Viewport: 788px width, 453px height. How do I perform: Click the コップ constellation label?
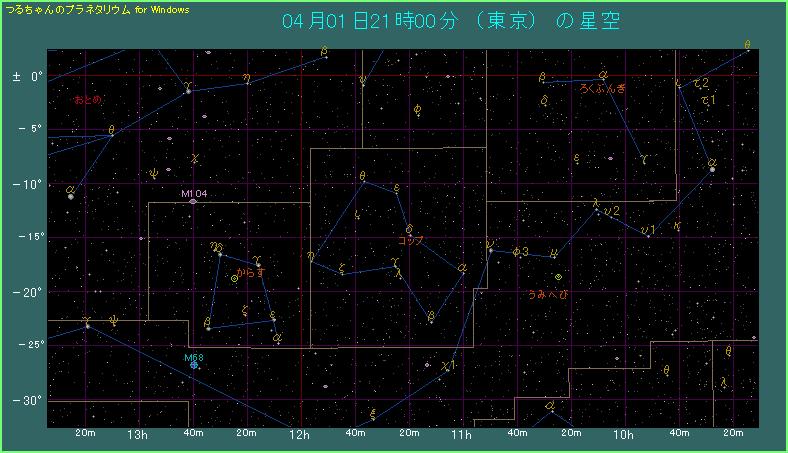click(411, 241)
